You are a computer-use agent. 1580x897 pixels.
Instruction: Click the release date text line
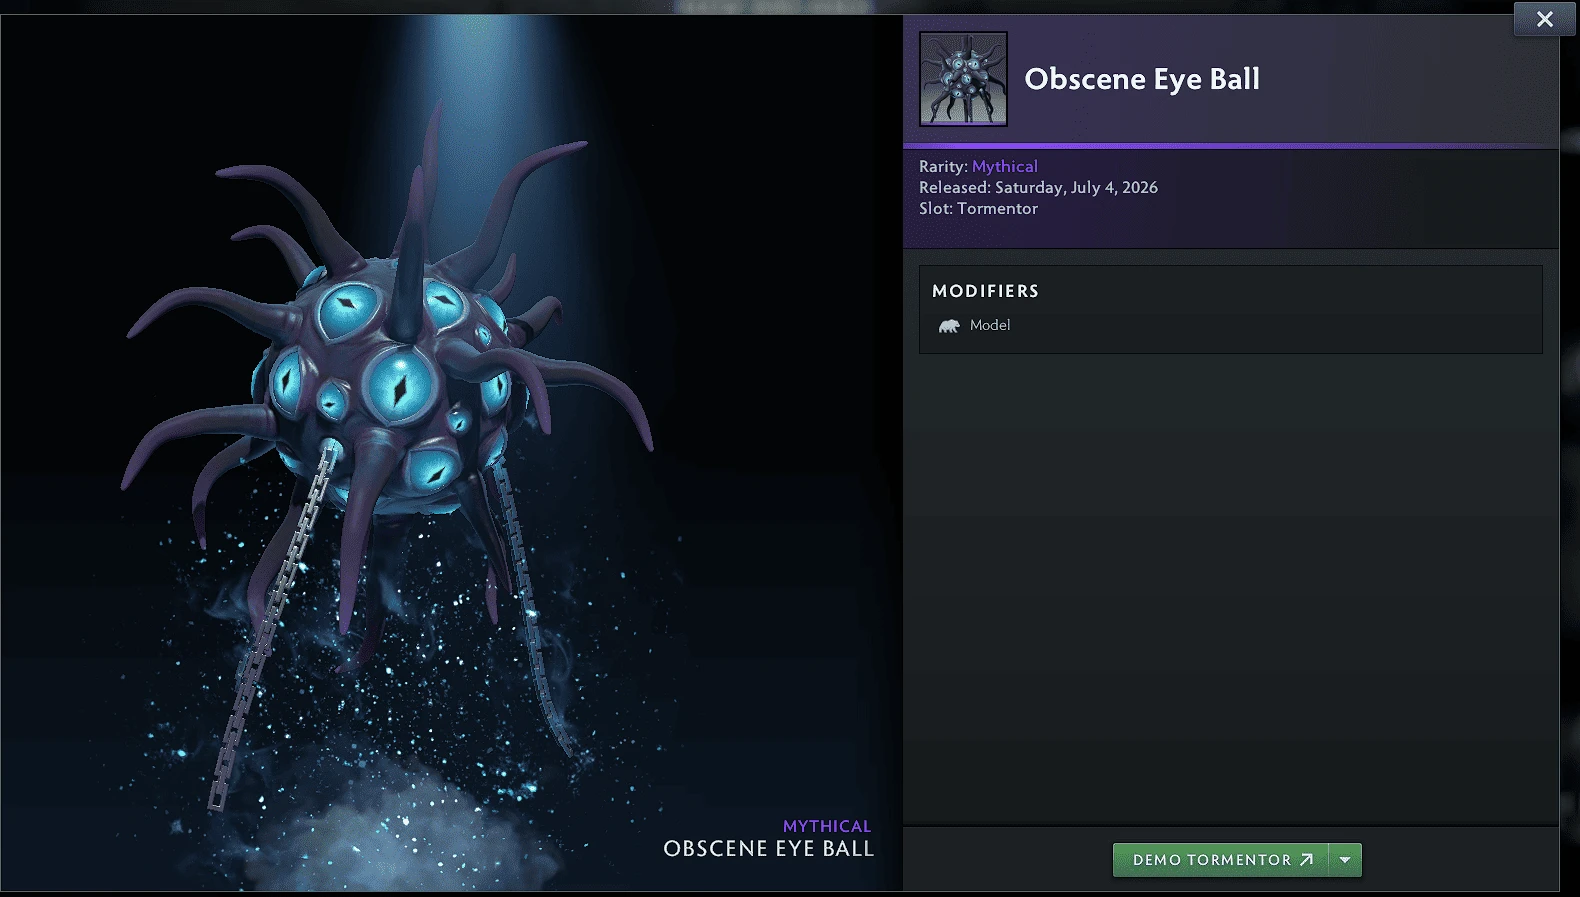pyautogui.click(x=1038, y=187)
